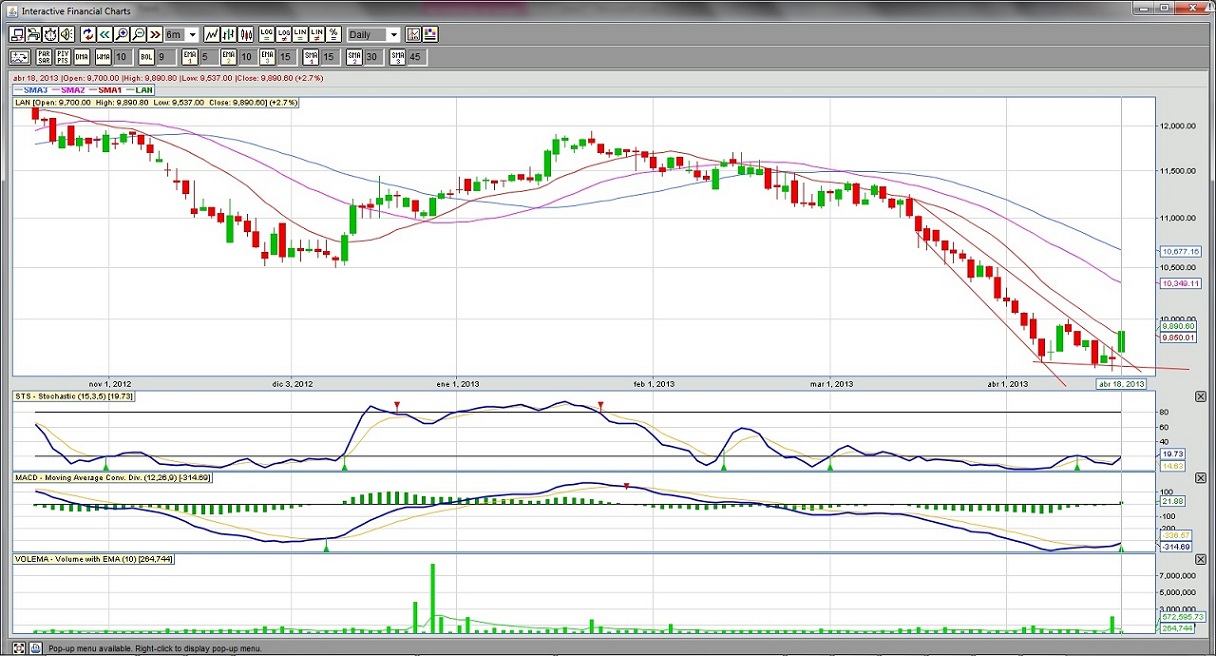Enable percent scale button
The height and width of the screenshot is (656, 1216).
coord(333,35)
